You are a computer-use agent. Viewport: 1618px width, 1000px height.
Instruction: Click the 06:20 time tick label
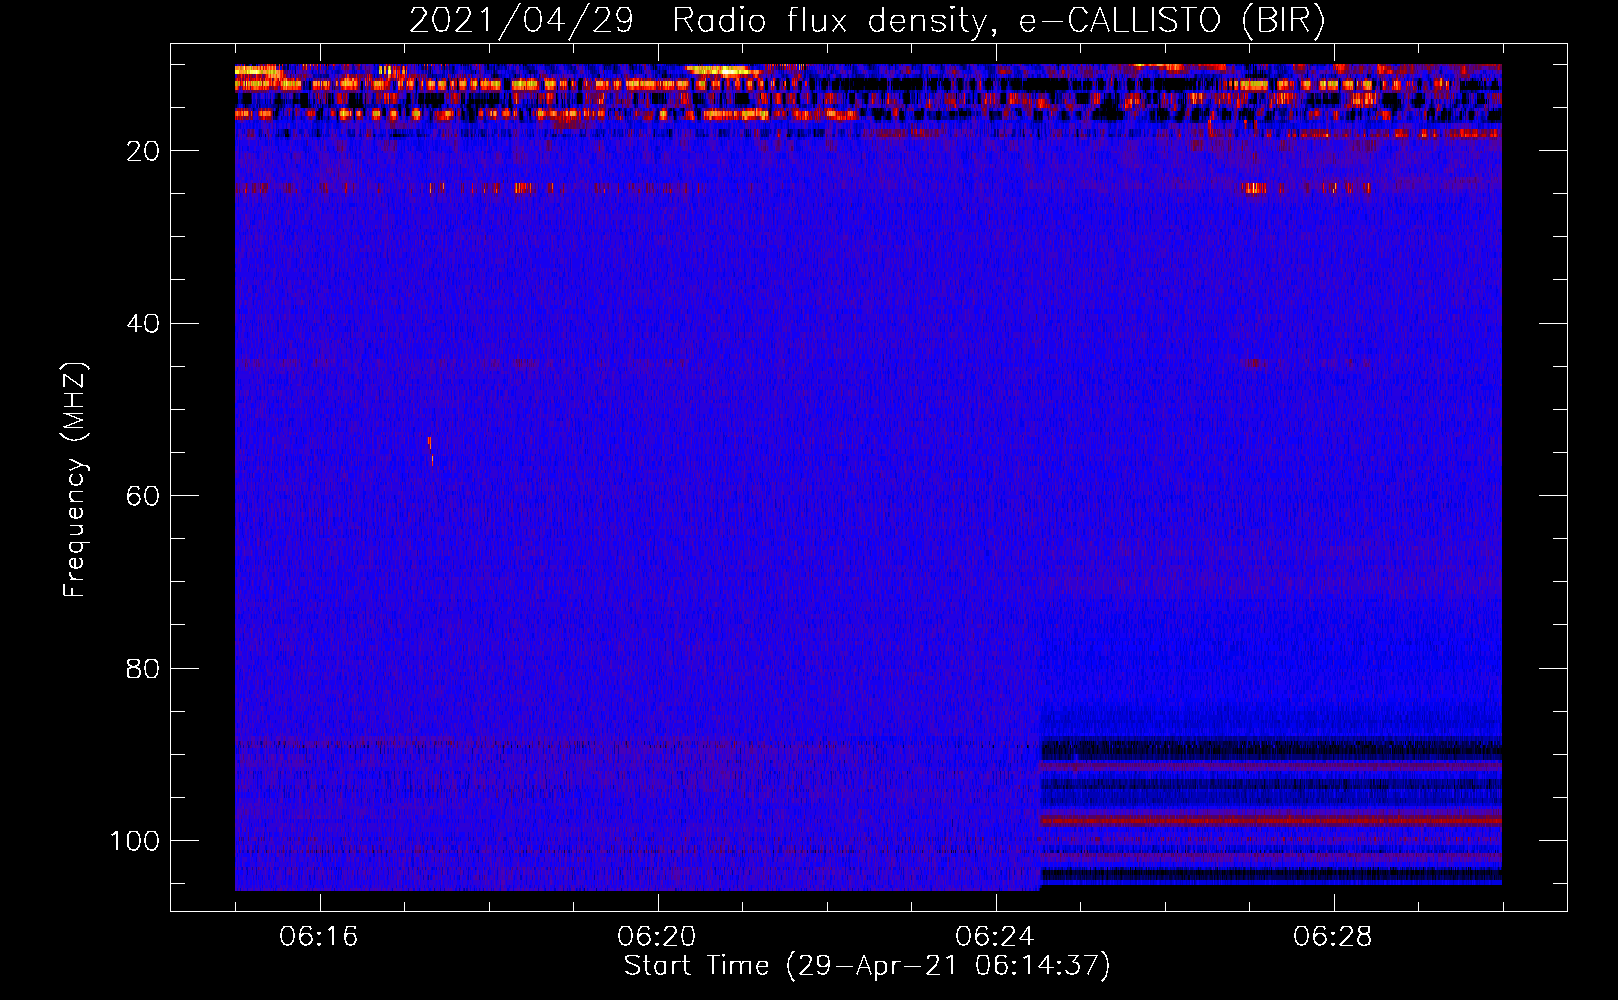pos(657,937)
